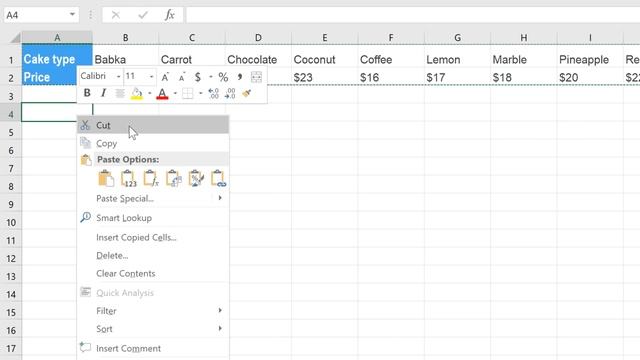Apply Accounting Number Format dollar sign
This screenshot has height=360, width=640.
point(198,77)
